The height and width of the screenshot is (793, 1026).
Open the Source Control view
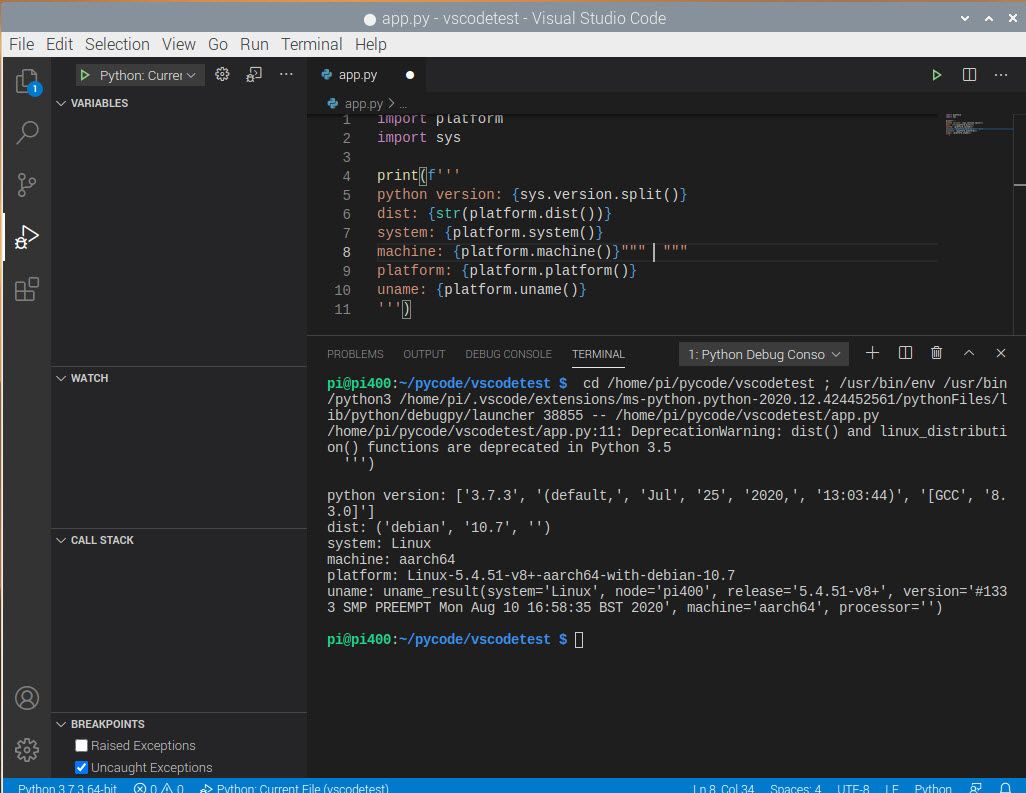click(27, 184)
